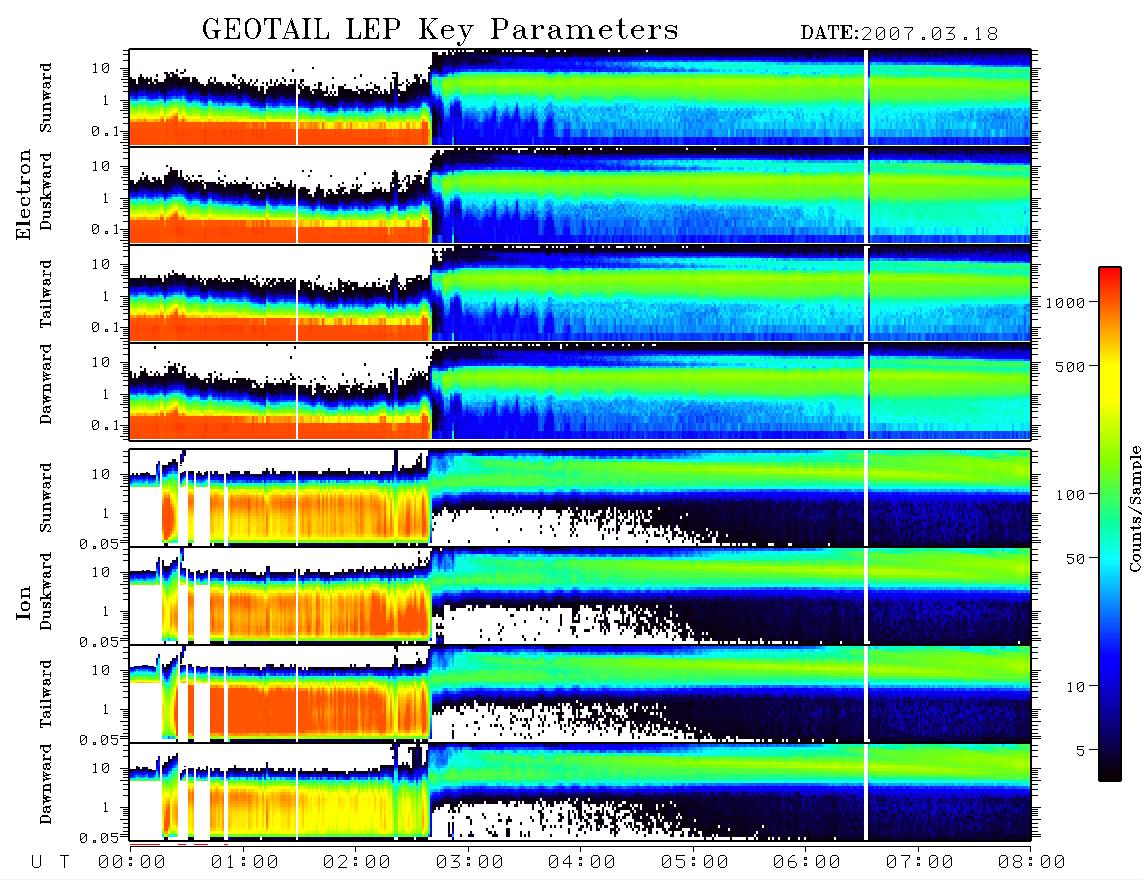Click the Ion "Dawnward" panel label
Image resolution: width=1142 pixels, height=880 pixels.
click(46, 784)
